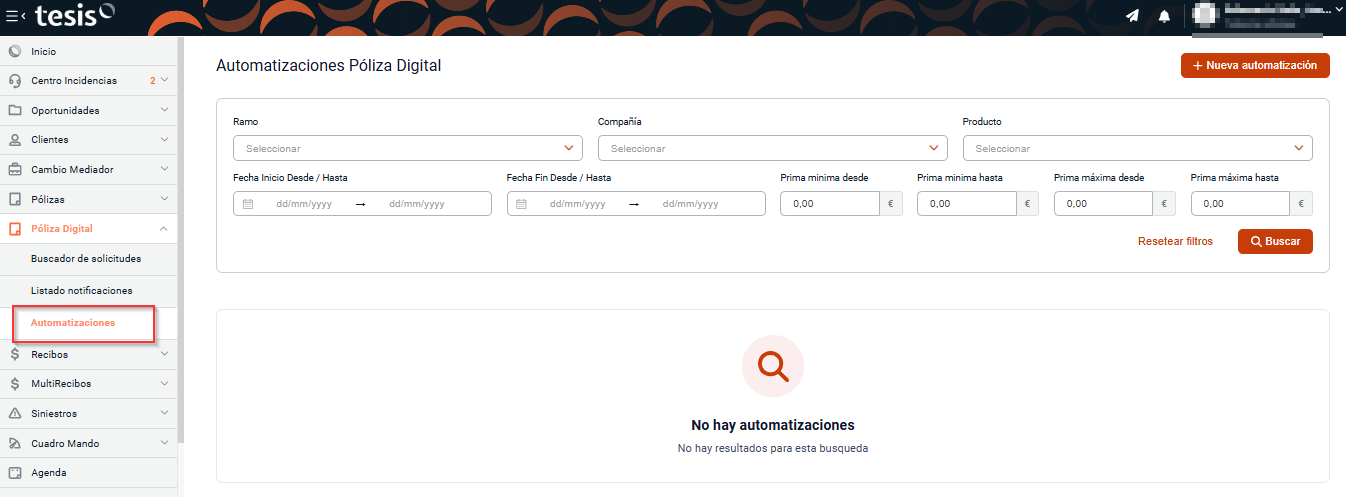Click Prima mínima hasta amount field
This screenshot has height=497, width=1346.
coord(966,204)
